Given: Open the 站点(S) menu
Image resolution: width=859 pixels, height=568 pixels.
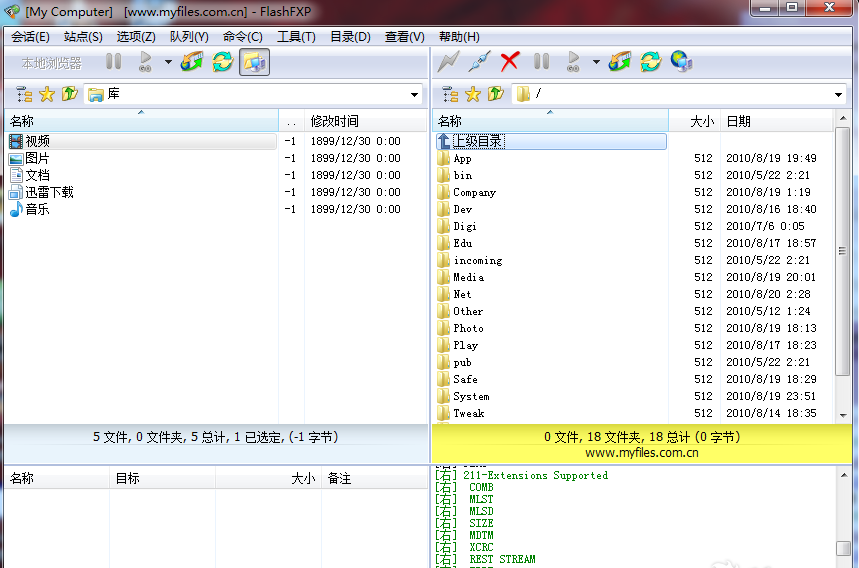Looking at the screenshot, I should (83, 37).
